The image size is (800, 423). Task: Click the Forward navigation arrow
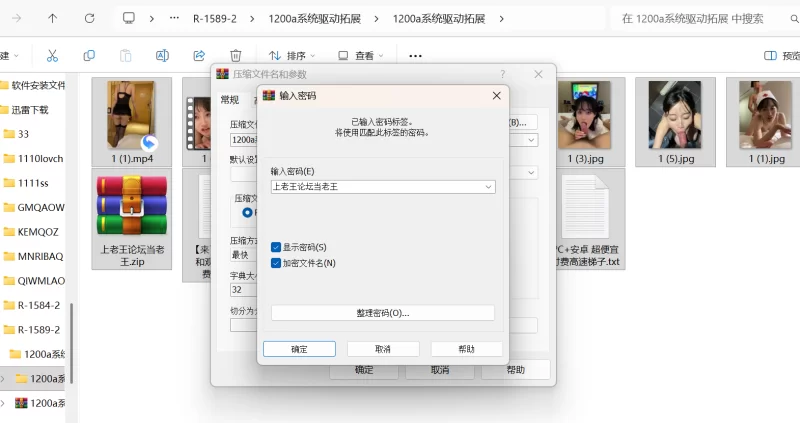click(16, 18)
